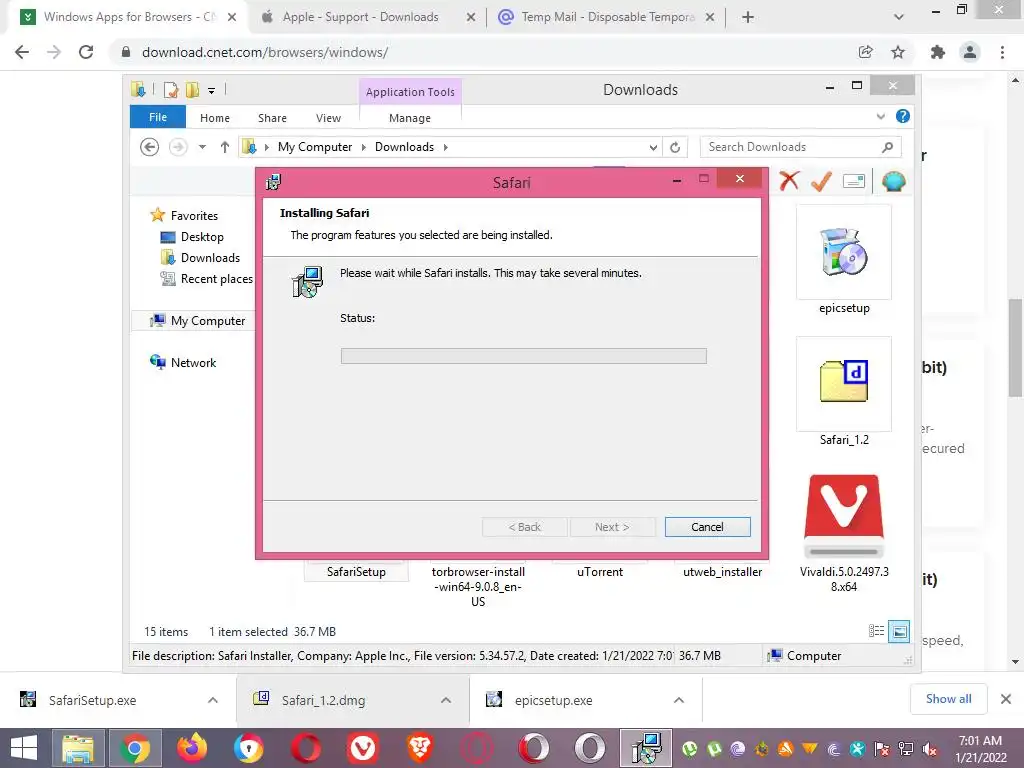
Task: Open Vivaldi from the taskbar
Action: 362,748
